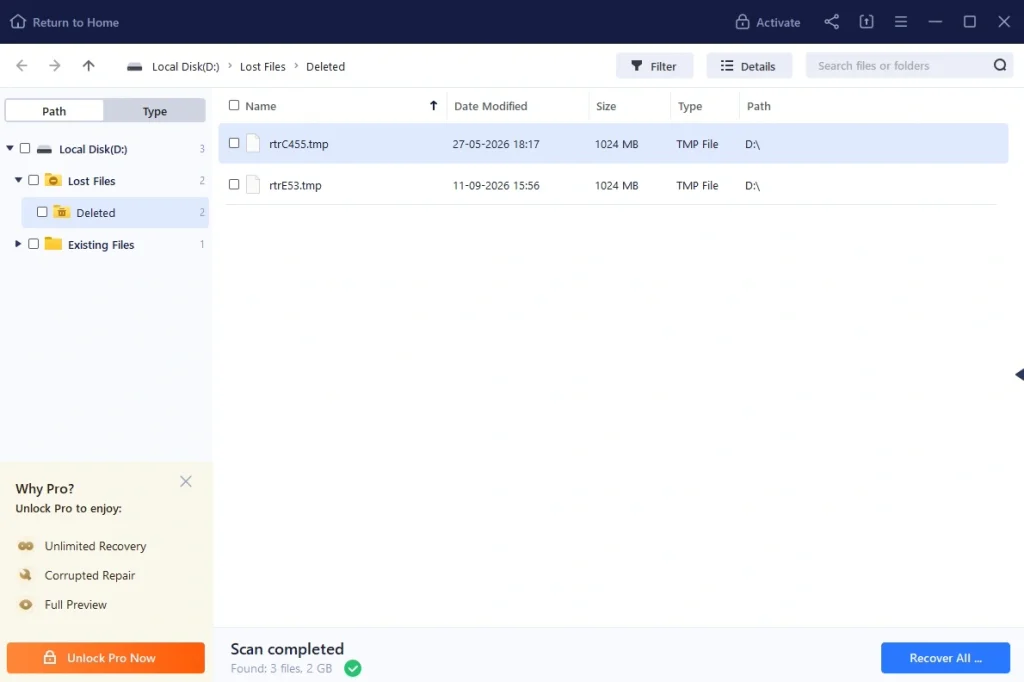Screen dimensions: 1024x682
Task: Click Local Disk(D:) in the breadcrumb
Action: [185, 67]
